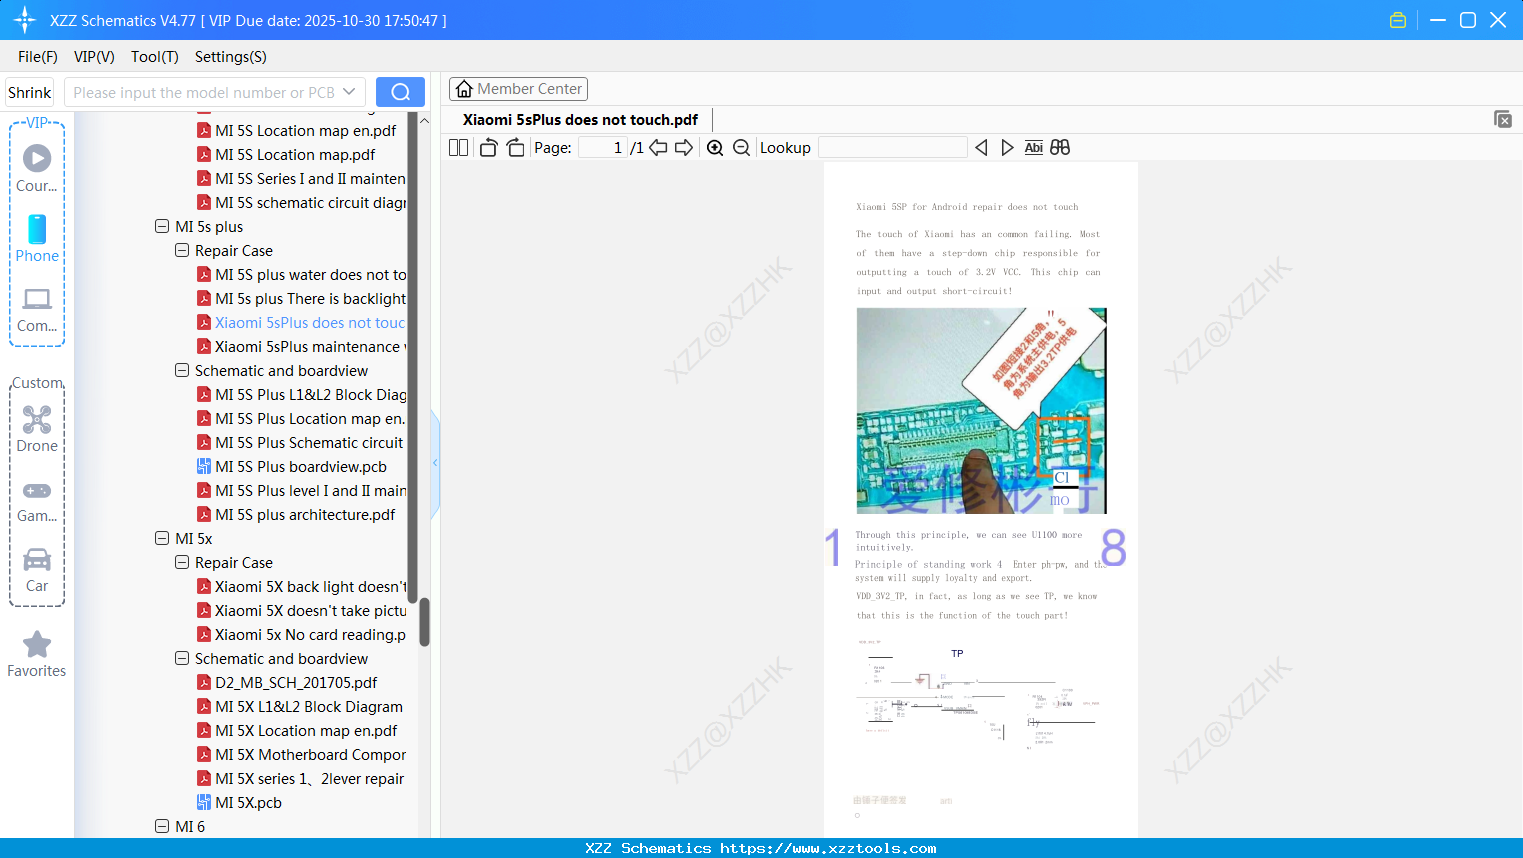Open MI 5S Plus L1&L2 Block Diagram
1523x858 pixels.
click(302, 394)
